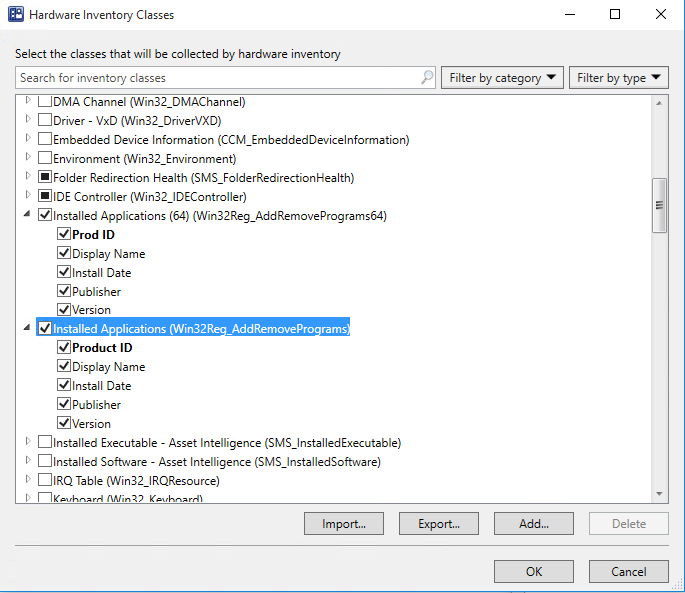Uncheck Display Name under Installed Applications (64)
The image size is (685, 593).
[64, 253]
